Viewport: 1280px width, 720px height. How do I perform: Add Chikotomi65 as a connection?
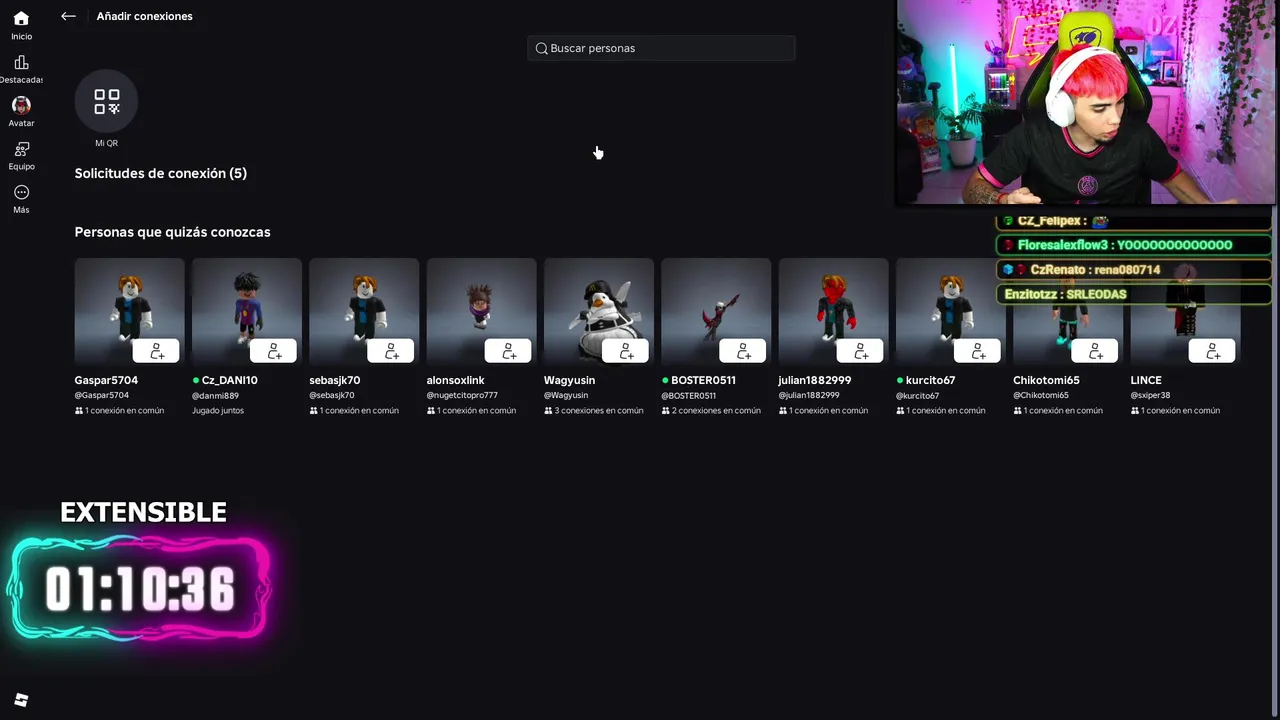pyautogui.click(x=1095, y=351)
